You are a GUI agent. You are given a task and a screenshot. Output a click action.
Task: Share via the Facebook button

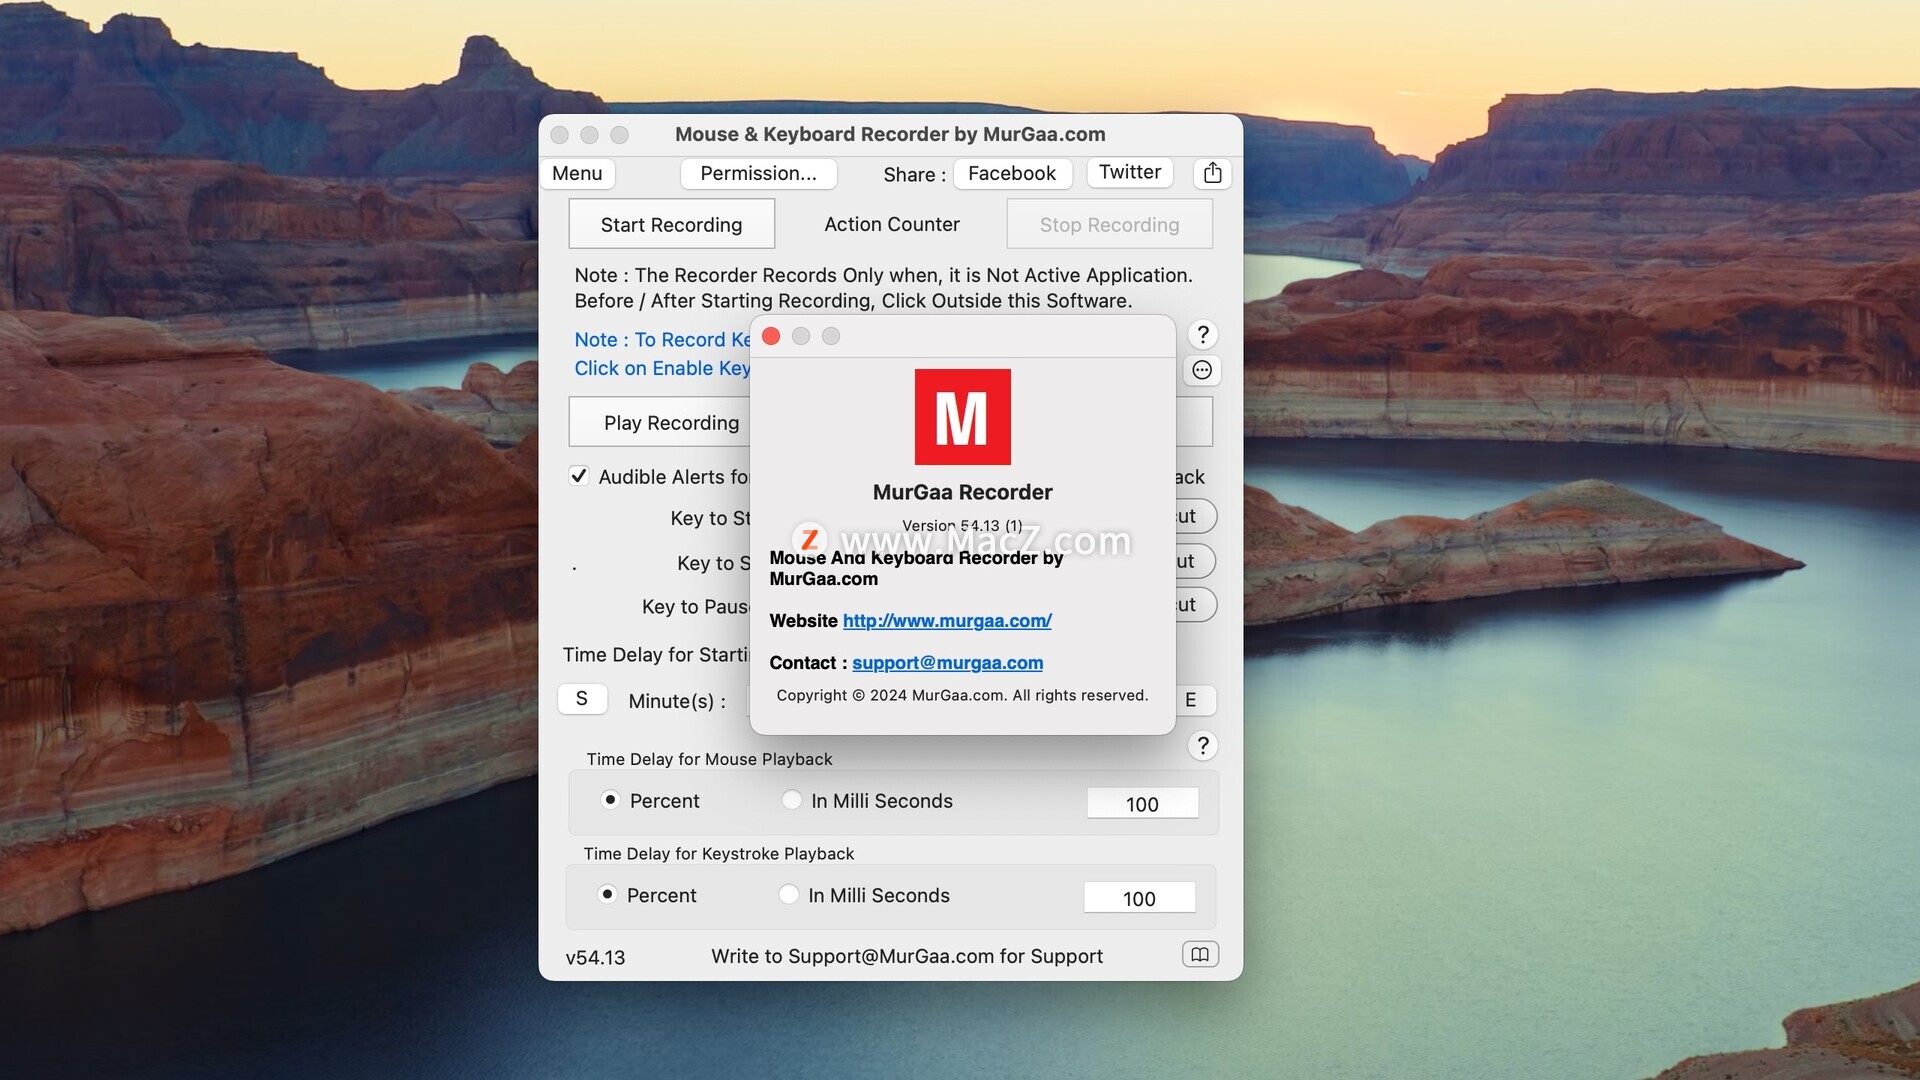click(1011, 173)
